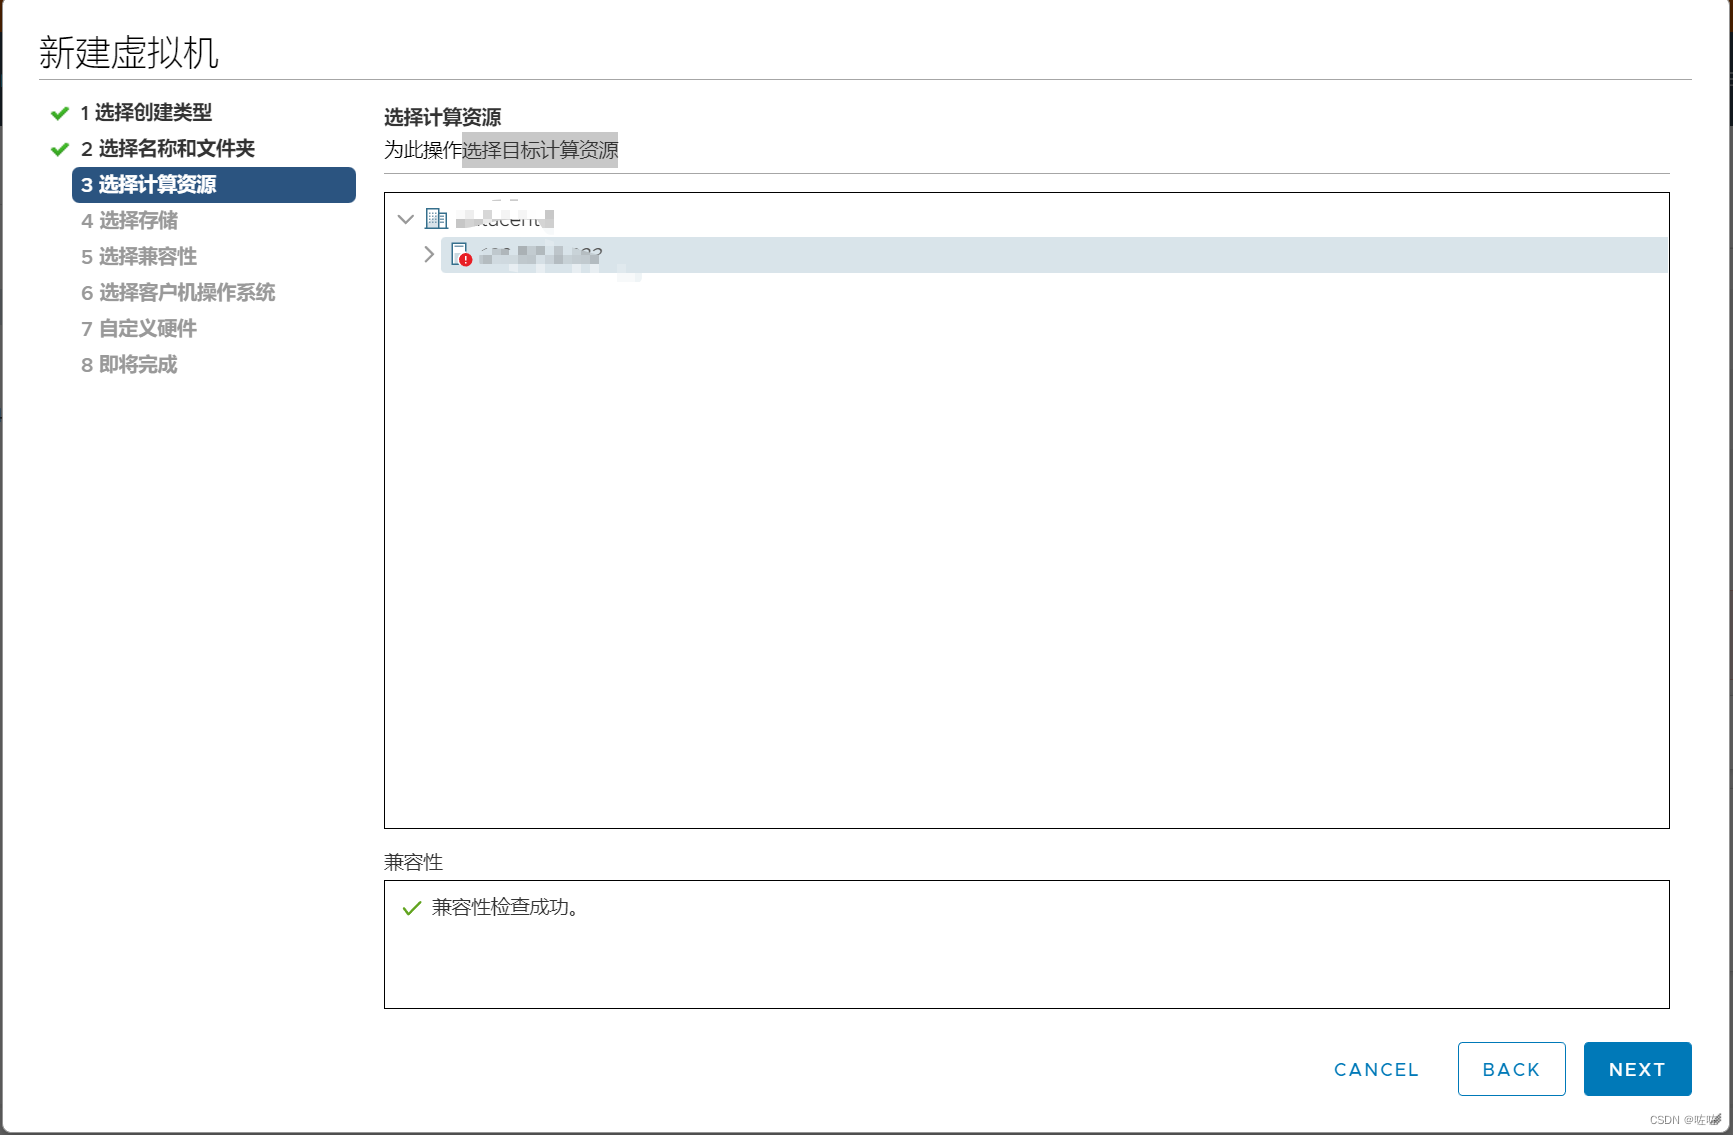The height and width of the screenshot is (1135, 1733).
Task: Select step 4 选择存储
Action: [129, 220]
